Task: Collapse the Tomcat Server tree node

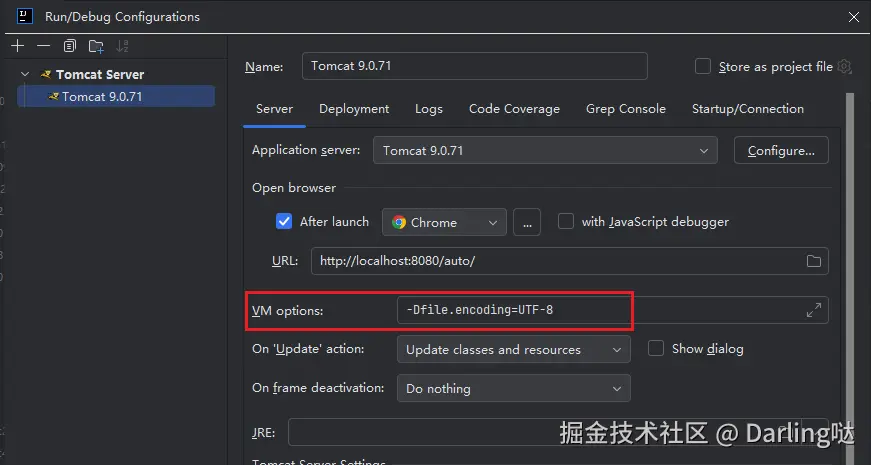Action: (25, 74)
